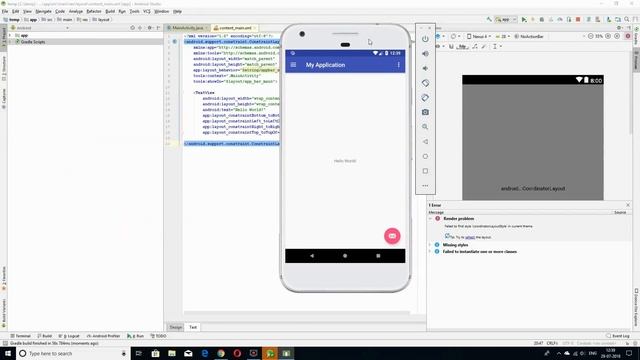
Task: Click the Make Project hammer icon
Action: coord(489,20)
